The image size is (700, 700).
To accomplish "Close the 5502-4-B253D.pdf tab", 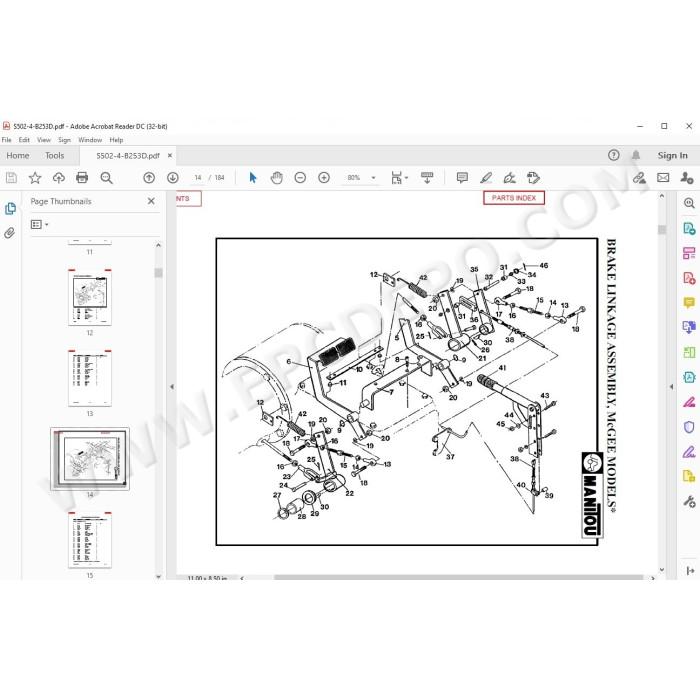I will pyautogui.click(x=170, y=155).
